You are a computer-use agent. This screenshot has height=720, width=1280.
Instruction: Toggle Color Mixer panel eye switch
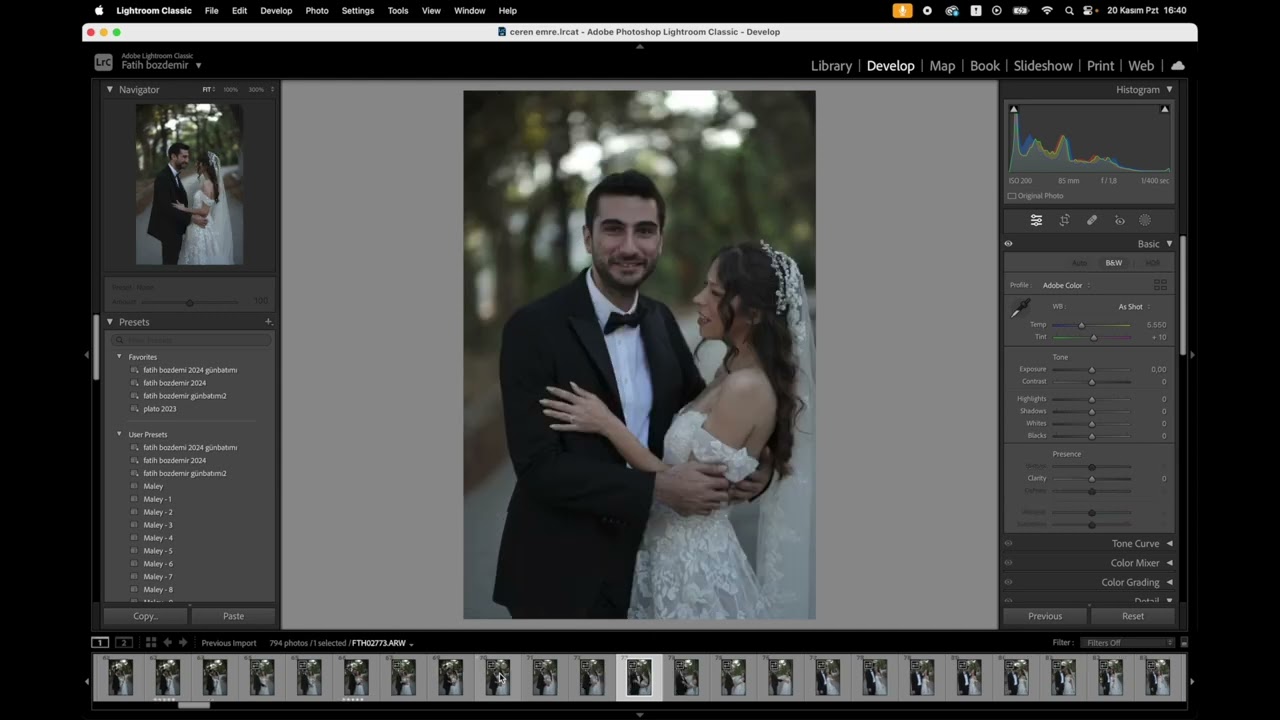pos(1008,563)
